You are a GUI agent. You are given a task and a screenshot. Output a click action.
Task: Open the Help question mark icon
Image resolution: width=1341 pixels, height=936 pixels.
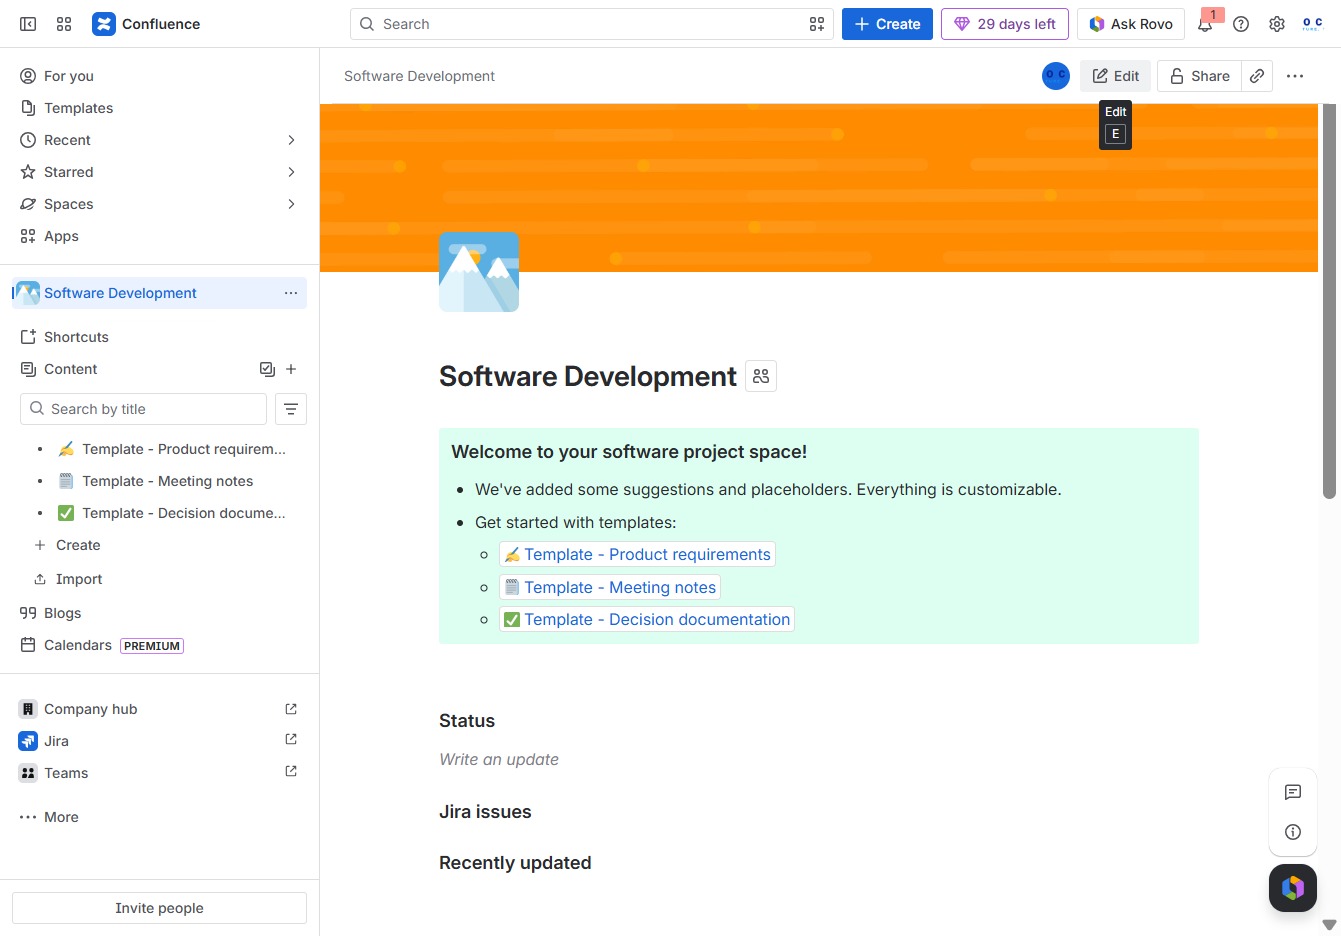tap(1241, 24)
